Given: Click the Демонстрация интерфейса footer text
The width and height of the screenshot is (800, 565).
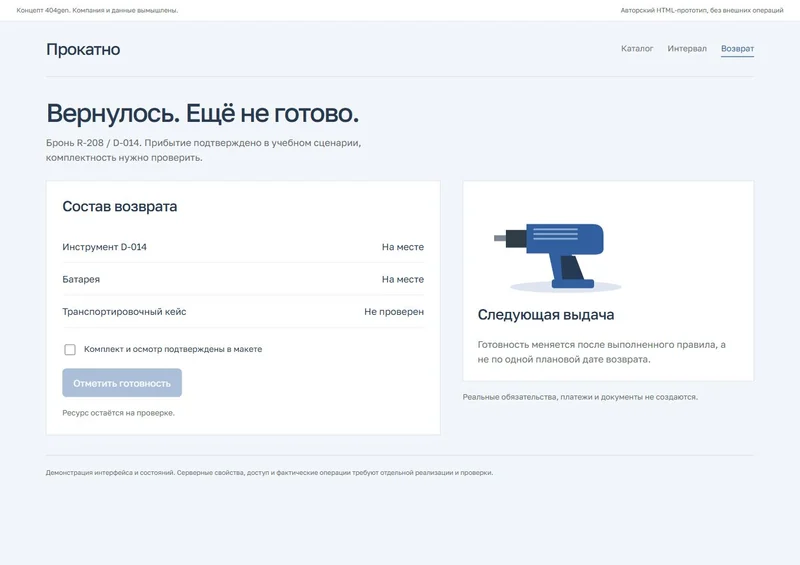Looking at the screenshot, I should click(269, 473).
